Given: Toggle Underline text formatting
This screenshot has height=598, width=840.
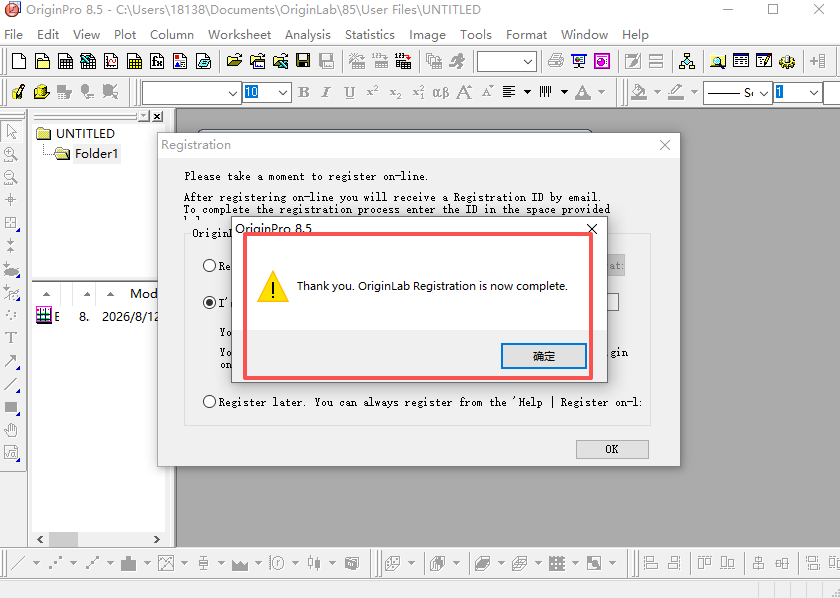Looking at the screenshot, I should click(x=349, y=92).
